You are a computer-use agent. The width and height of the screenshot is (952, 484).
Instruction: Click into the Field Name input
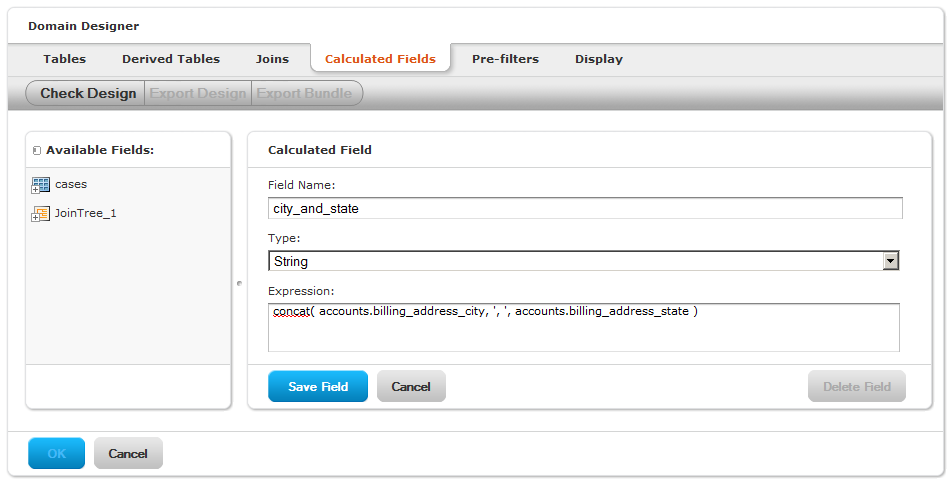coord(585,208)
